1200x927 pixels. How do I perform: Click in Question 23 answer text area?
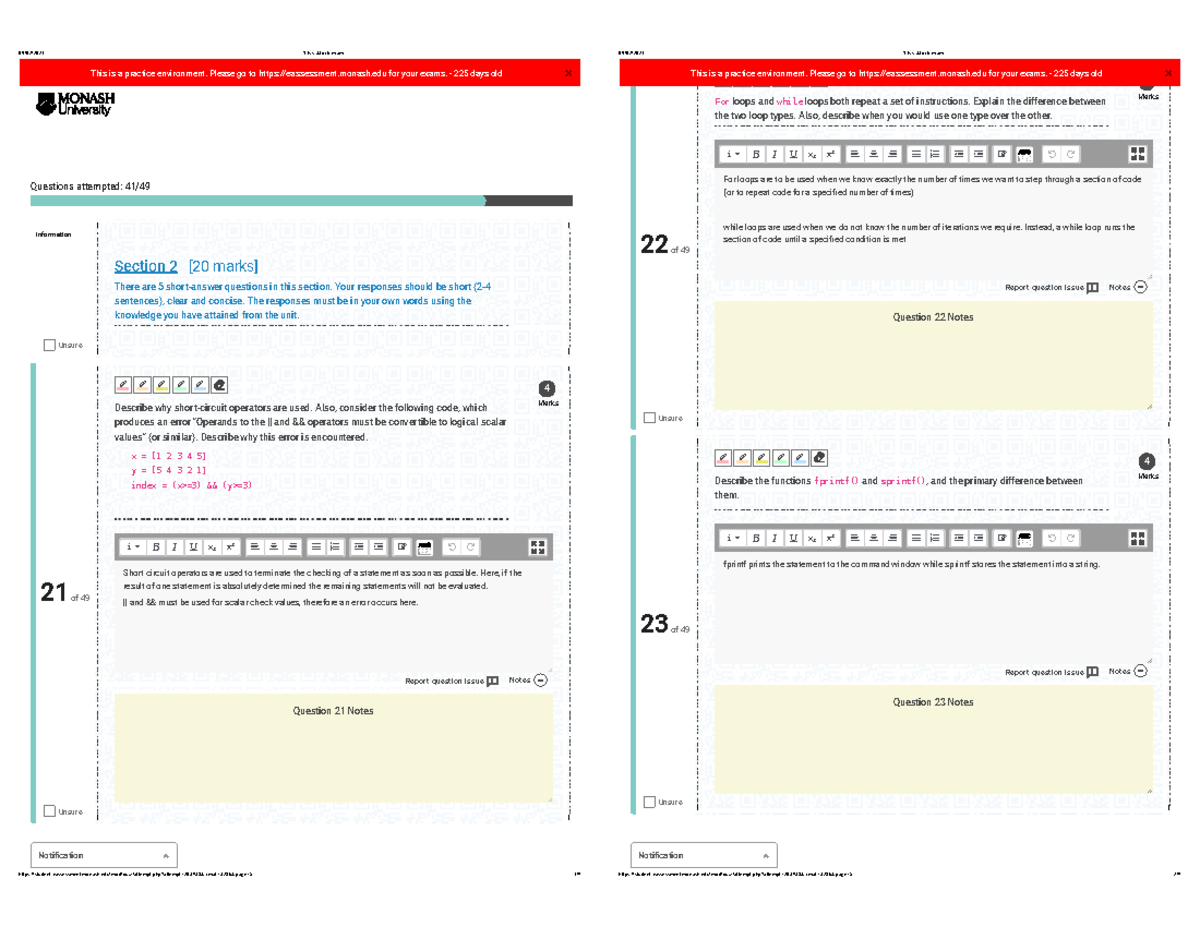[933, 608]
